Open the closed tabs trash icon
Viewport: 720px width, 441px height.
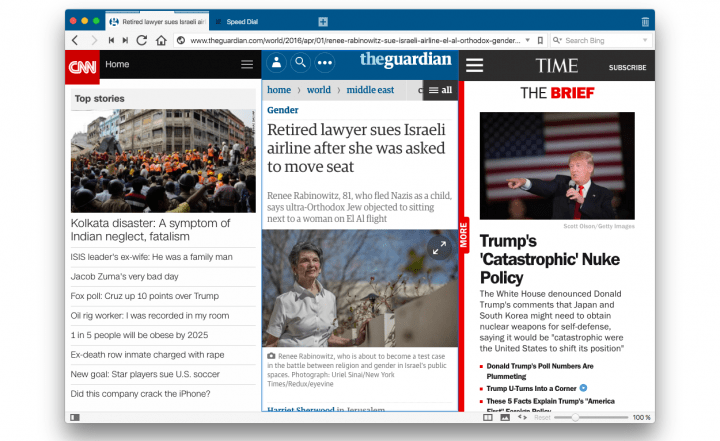pos(645,22)
